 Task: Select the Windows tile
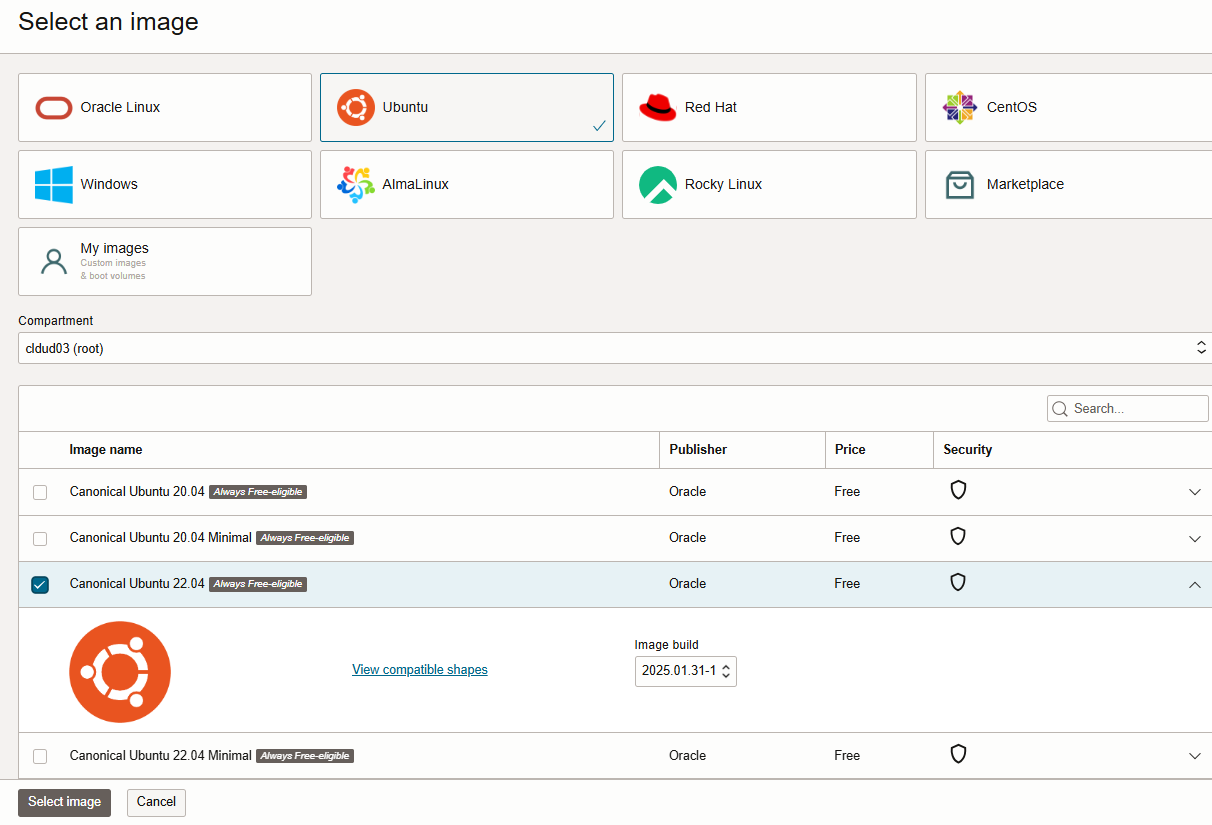point(165,184)
